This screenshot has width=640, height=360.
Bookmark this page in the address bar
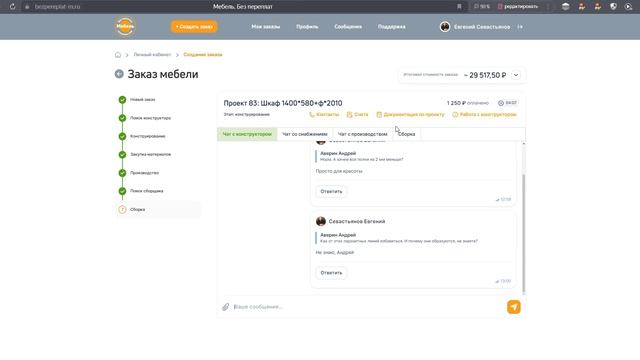(x=459, y=7)
